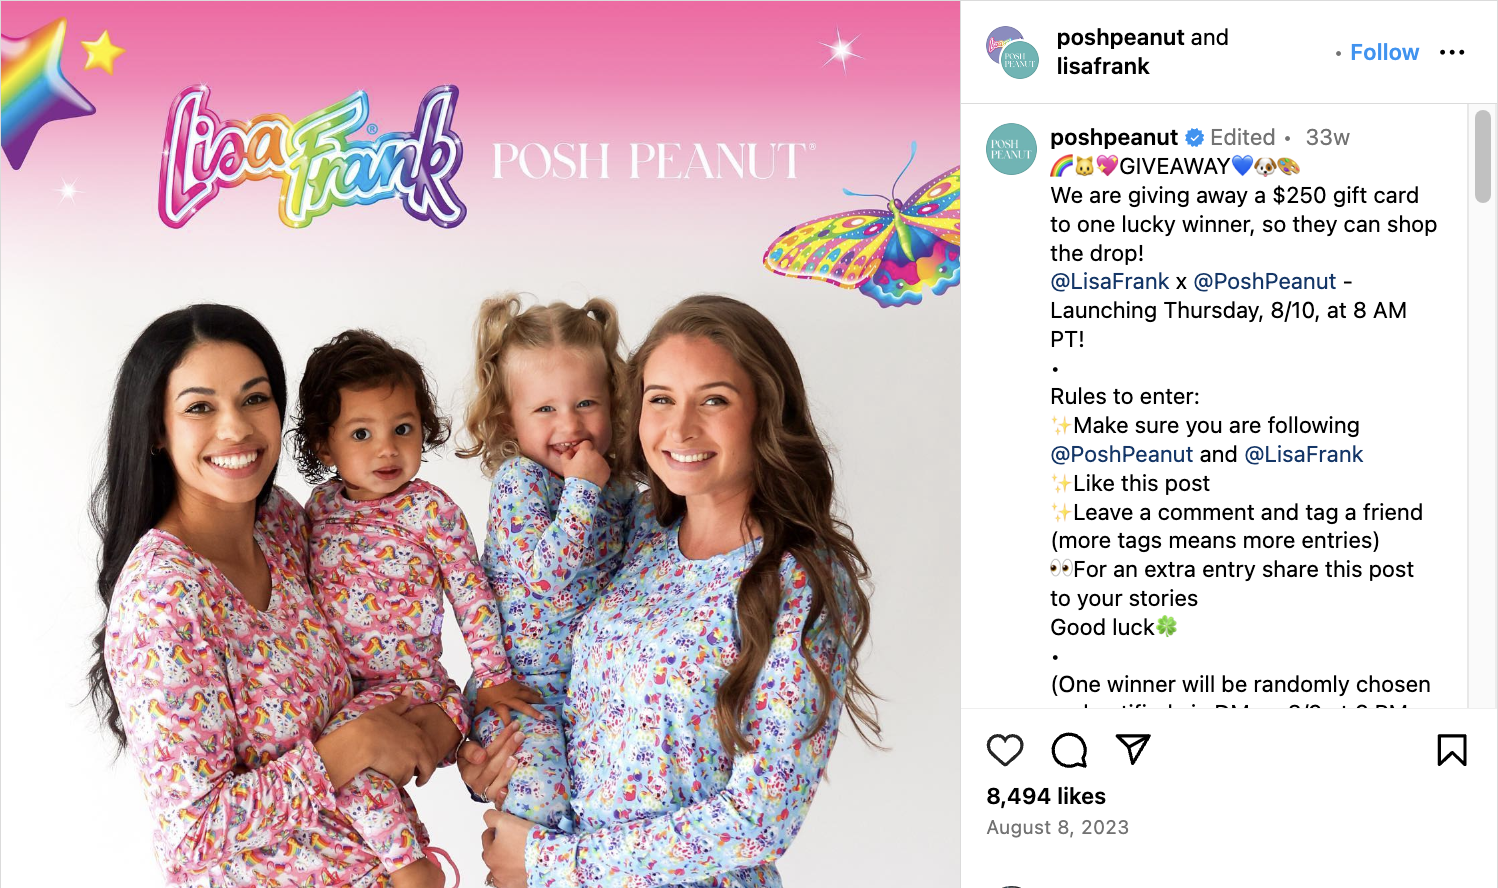This screenshot has width=1498, height=888.
Task: Click the caption scrollbar thumb
Action: 1483,156
